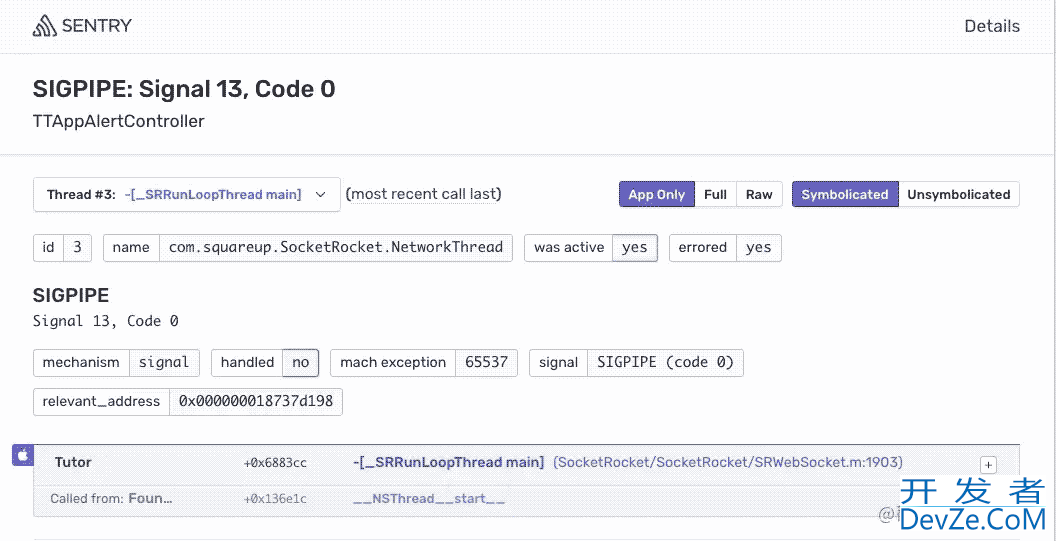The image size is (1056, 541).
Task: Click the +0x6883cc offset address
Action: click(x=275, y=463)
